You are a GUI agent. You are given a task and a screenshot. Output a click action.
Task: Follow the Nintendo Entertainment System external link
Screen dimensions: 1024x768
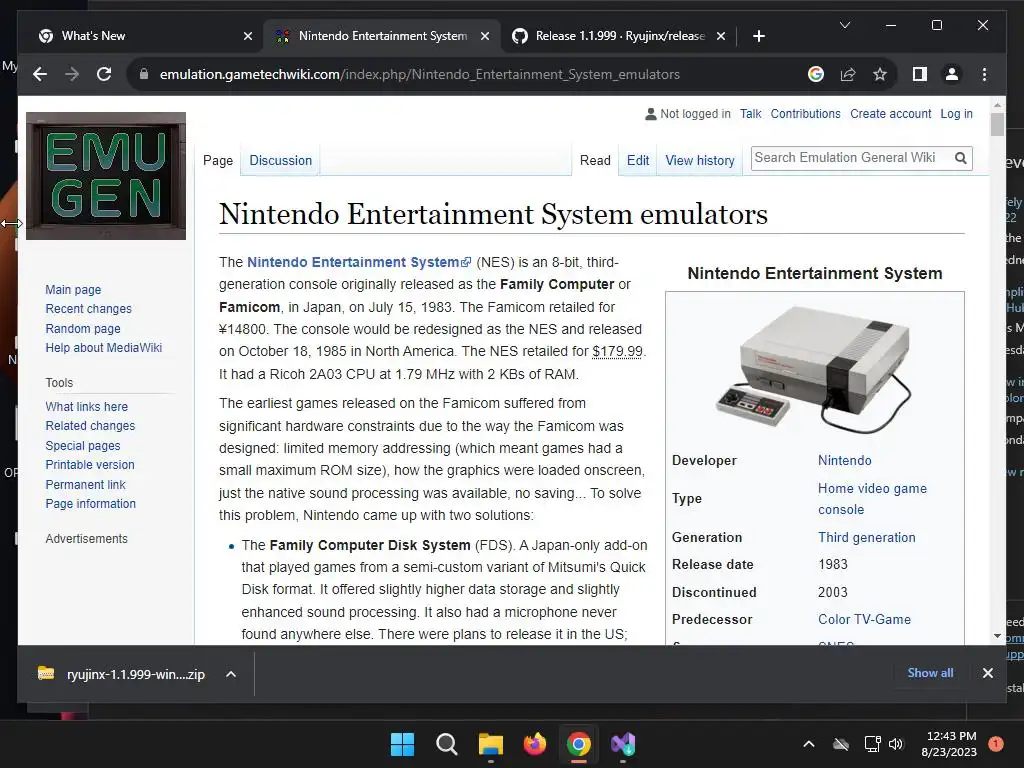tap(359, 262)
